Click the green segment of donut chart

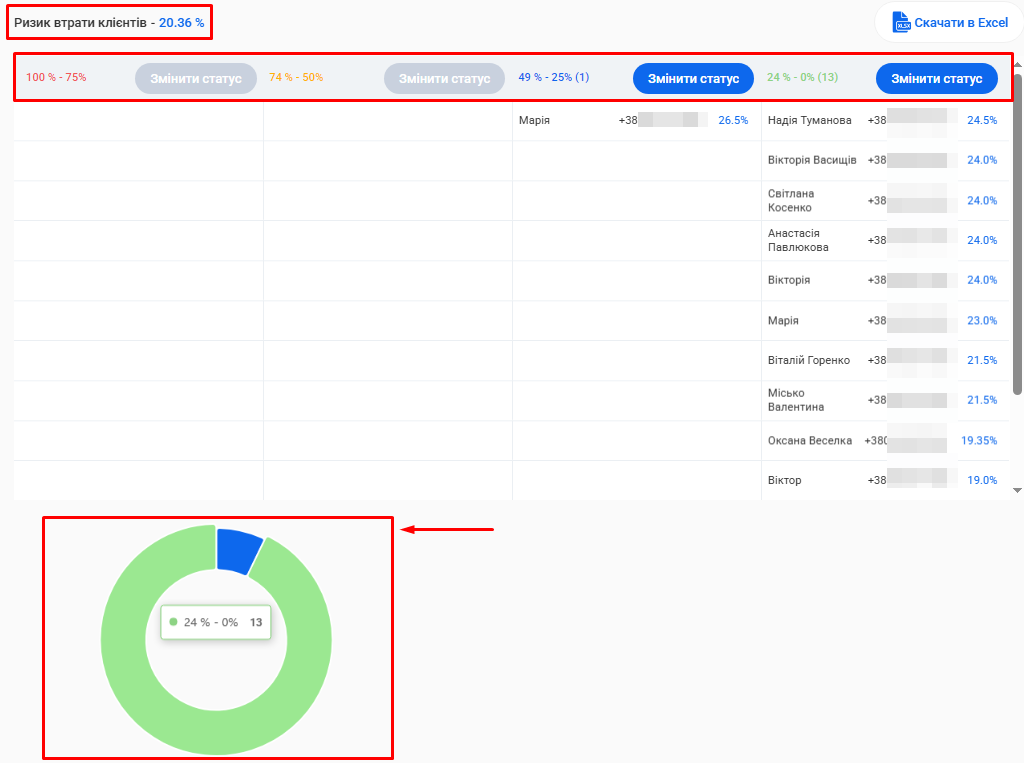pos(130,680)
